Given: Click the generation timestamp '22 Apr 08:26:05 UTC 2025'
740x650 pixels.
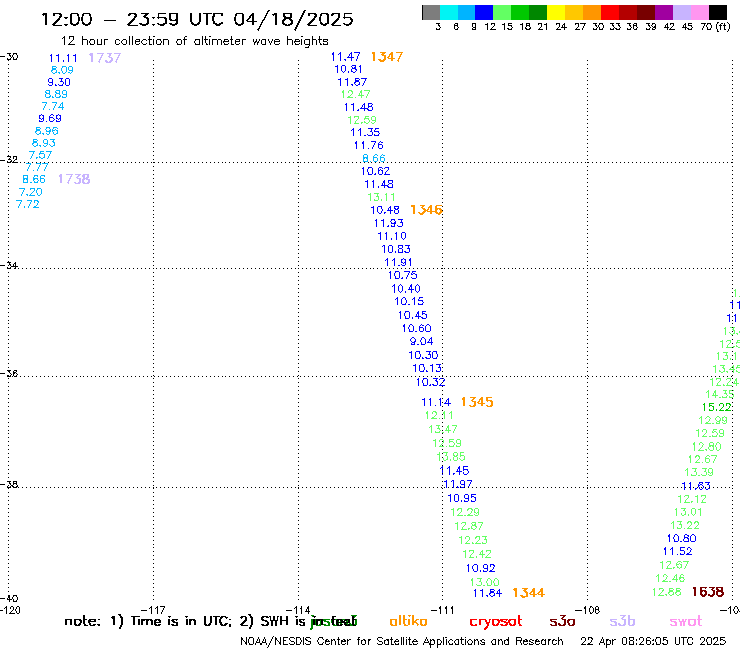Looking at the screenshot, I should [x=653, y=641].
